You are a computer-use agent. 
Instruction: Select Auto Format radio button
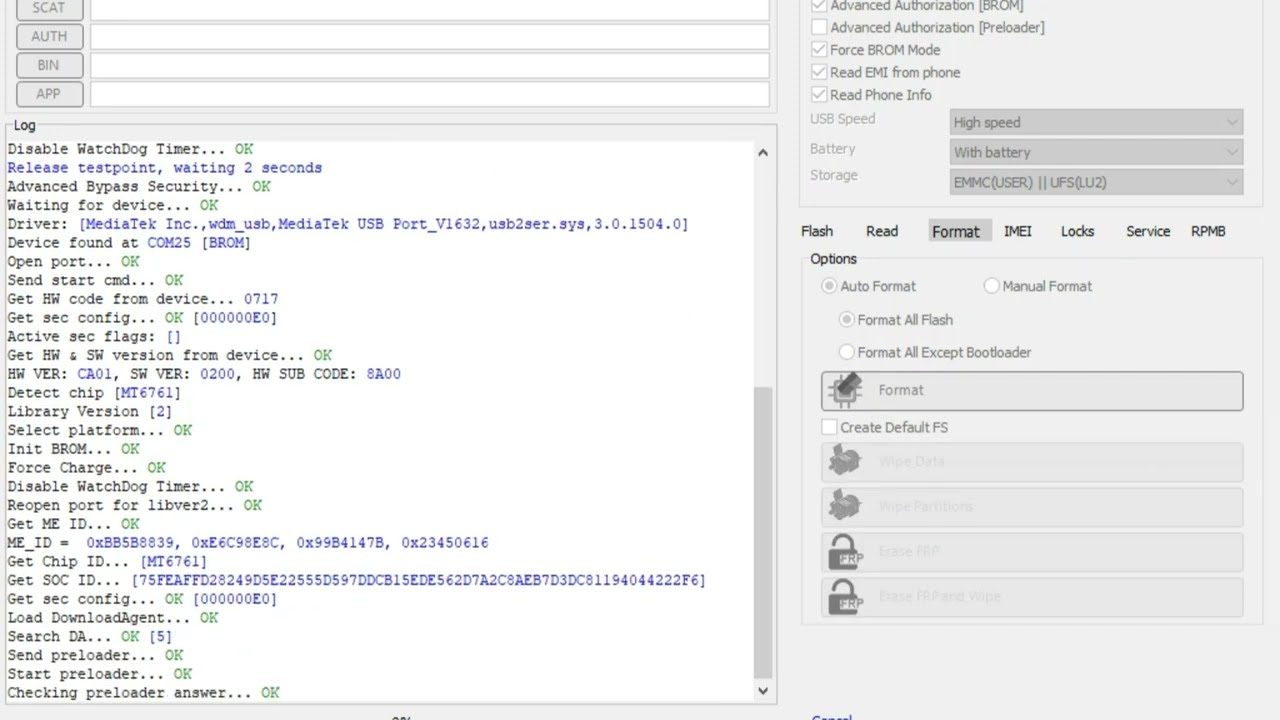829,286
